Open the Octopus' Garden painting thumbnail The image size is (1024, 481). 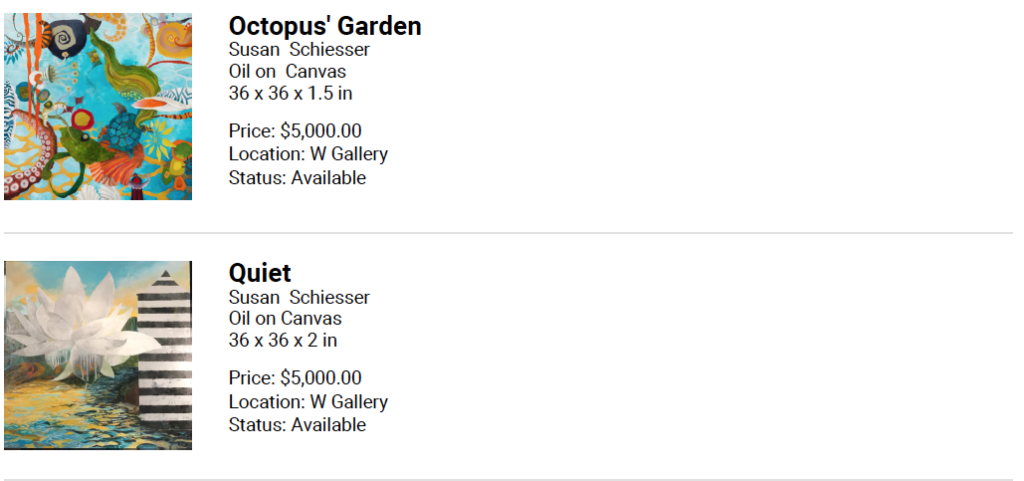coord(98,106)
